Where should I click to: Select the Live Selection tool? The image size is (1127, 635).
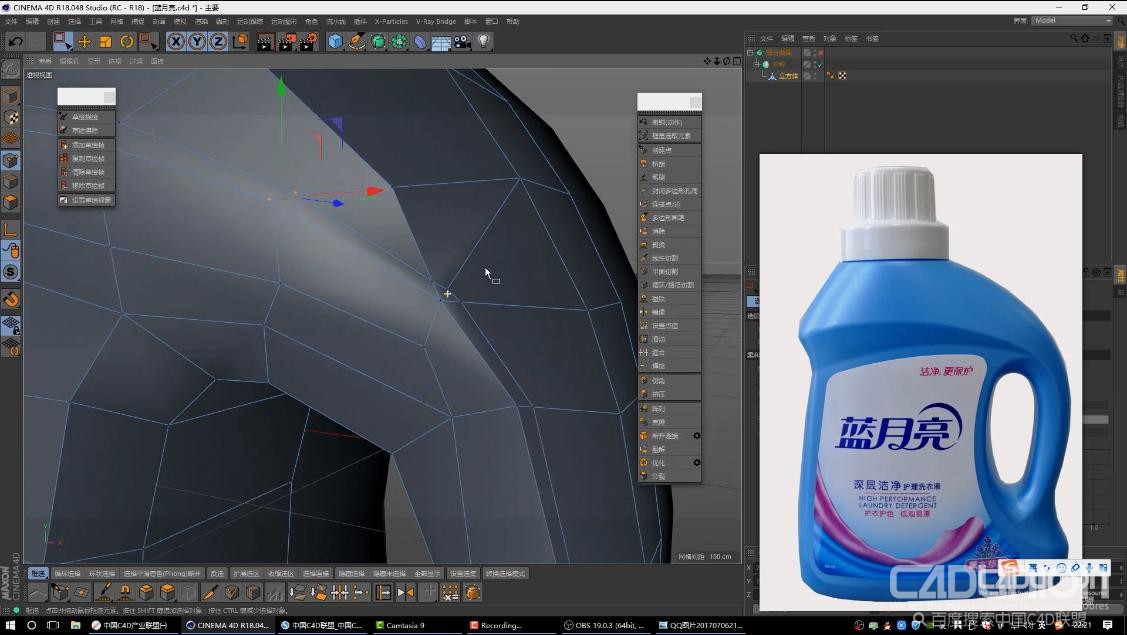pyautogui.click(x=62, y=42)
